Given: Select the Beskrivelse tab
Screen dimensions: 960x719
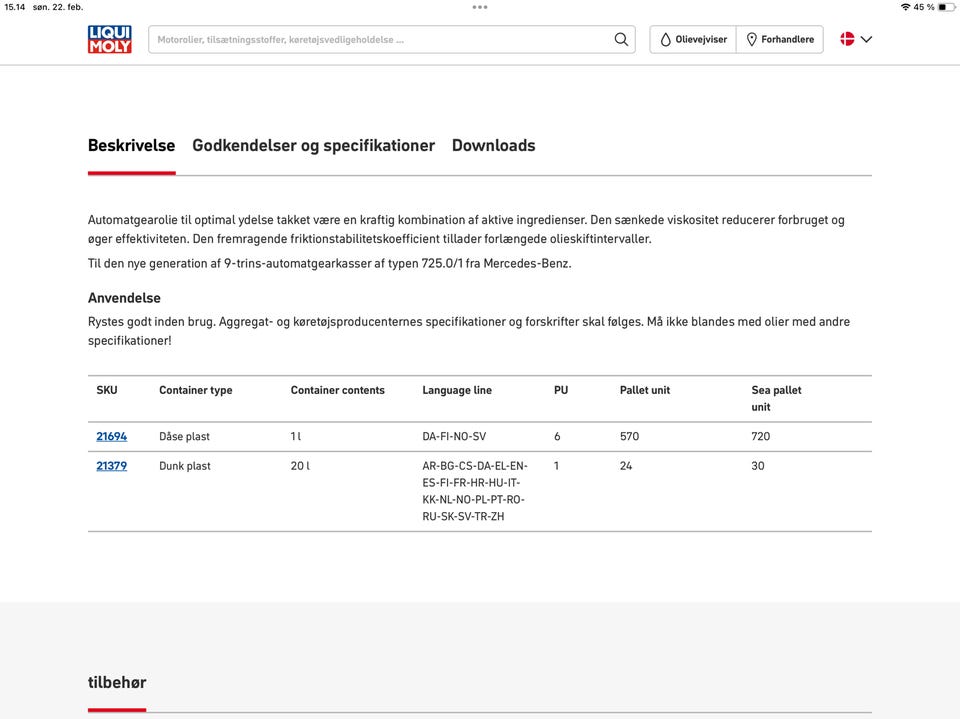Looking at the screenshot, I should pos(131,146).
